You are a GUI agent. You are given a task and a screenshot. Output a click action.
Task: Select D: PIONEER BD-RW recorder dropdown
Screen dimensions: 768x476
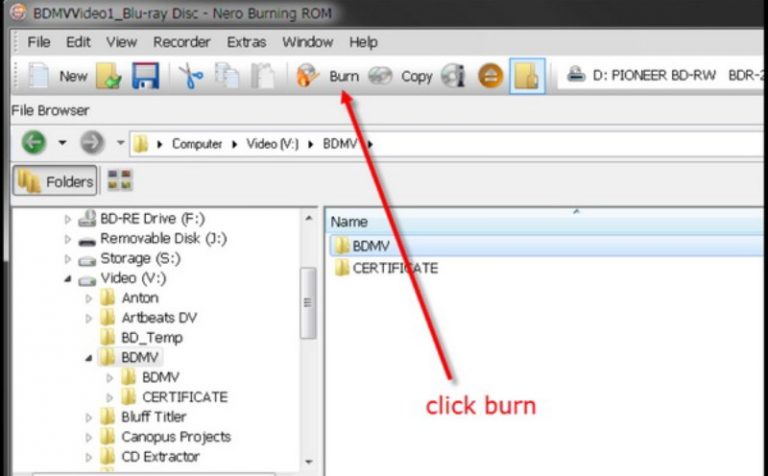[663, 75]
